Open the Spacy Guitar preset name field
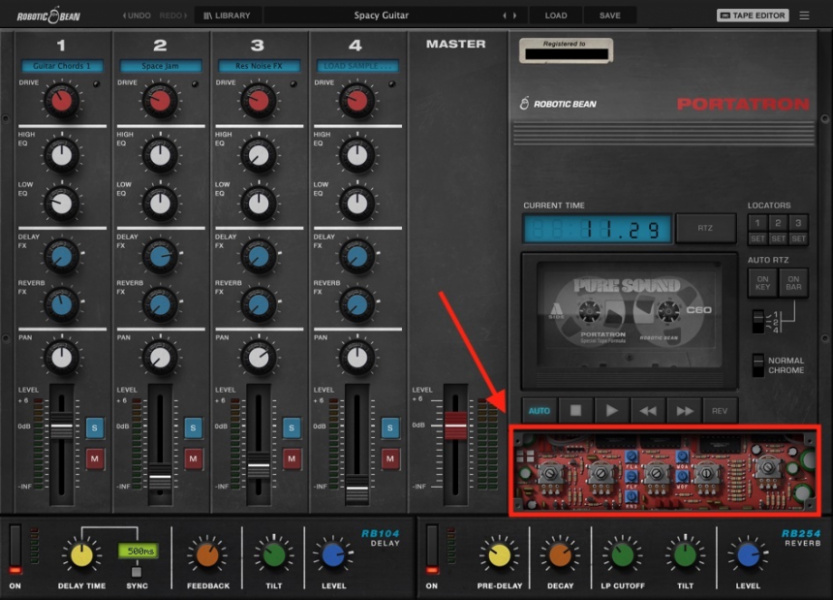Screen dimensions: 833x600 (381, 15)
